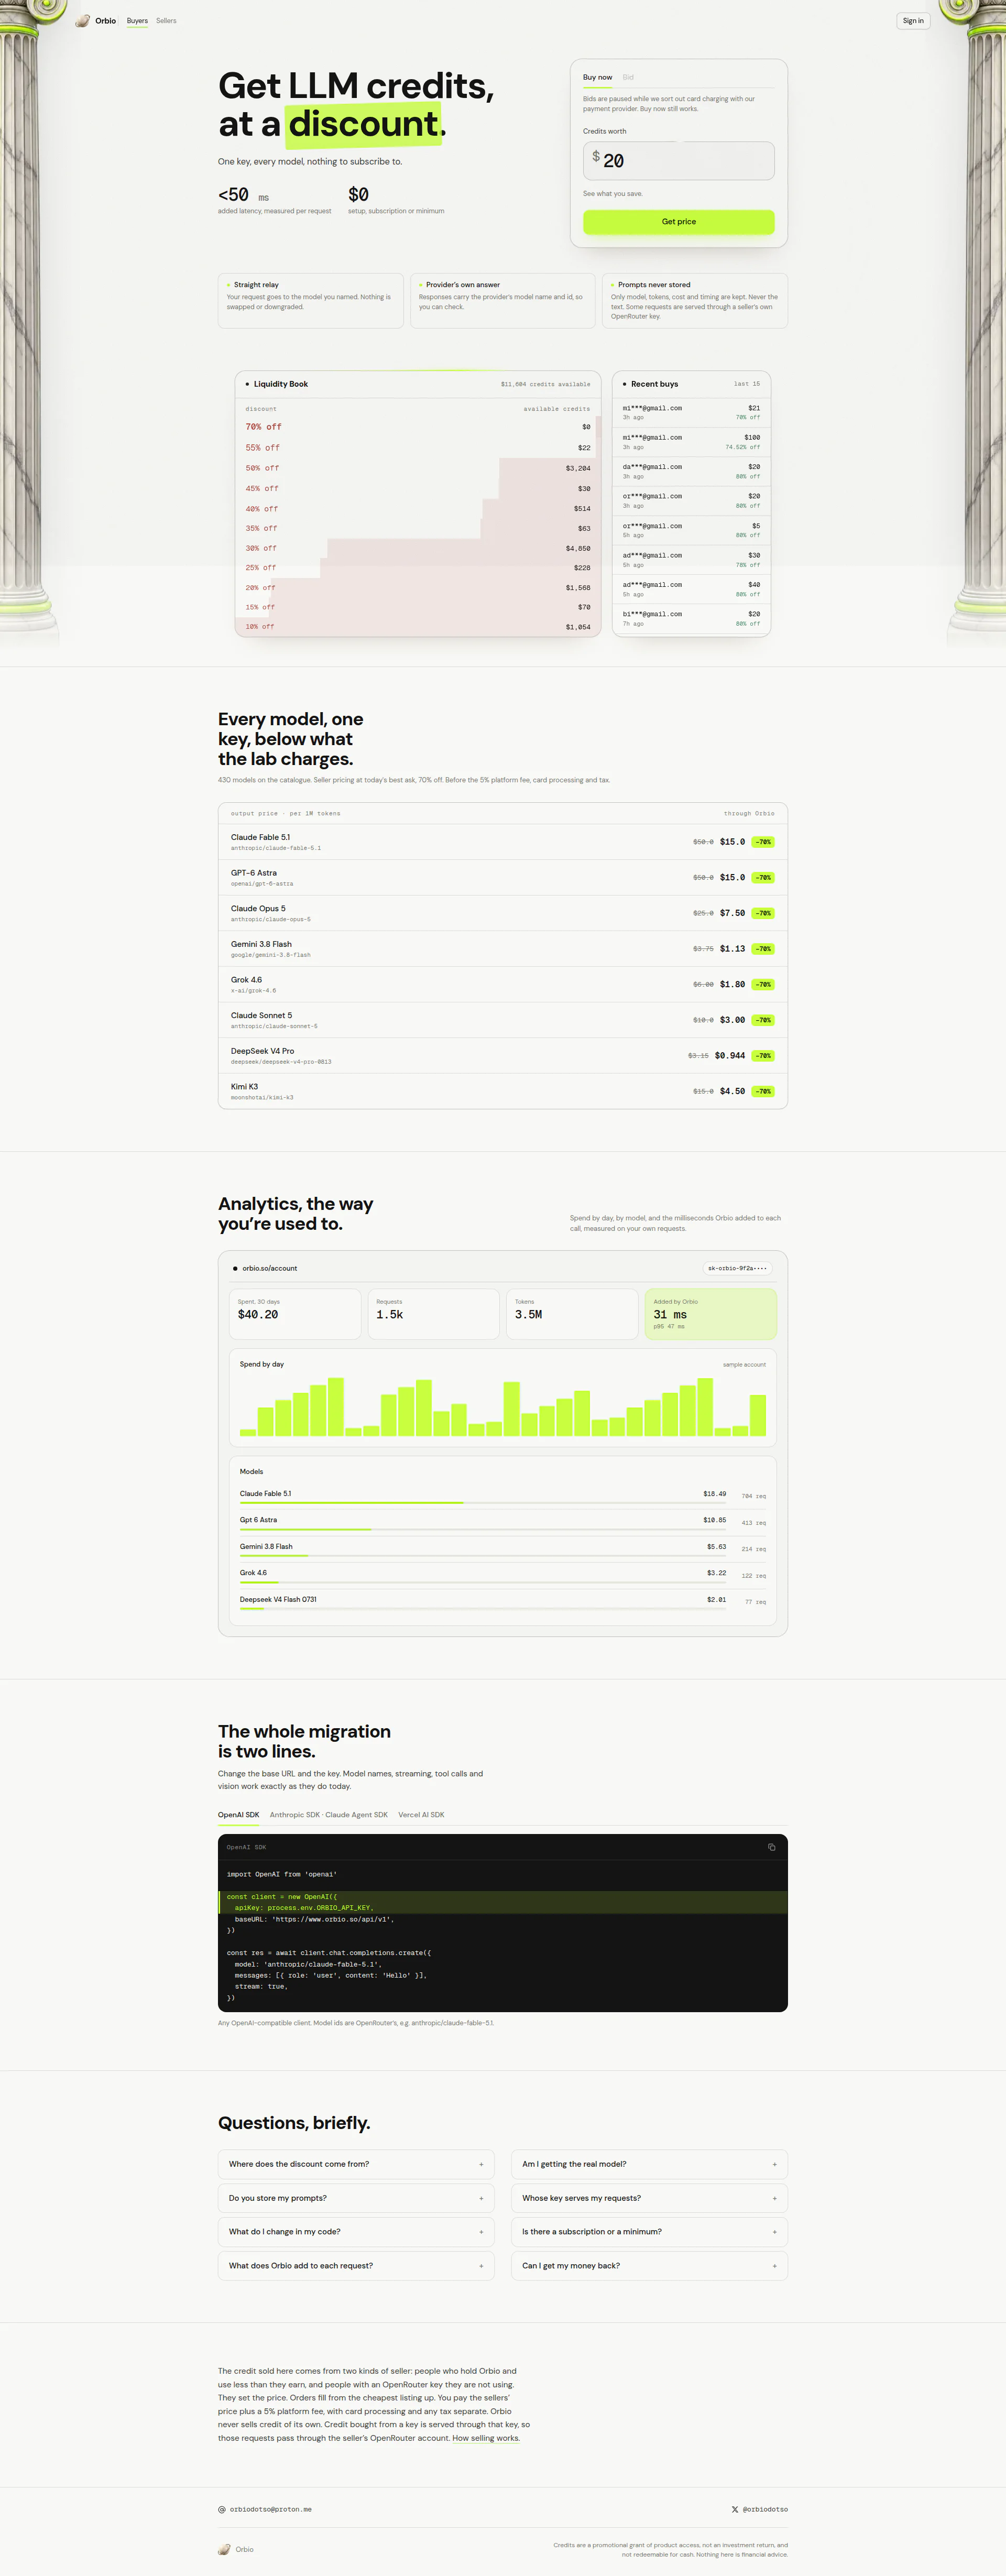
Task: Click the bi***@gmail.com recent buy row
Action: (x=691, y=618)
